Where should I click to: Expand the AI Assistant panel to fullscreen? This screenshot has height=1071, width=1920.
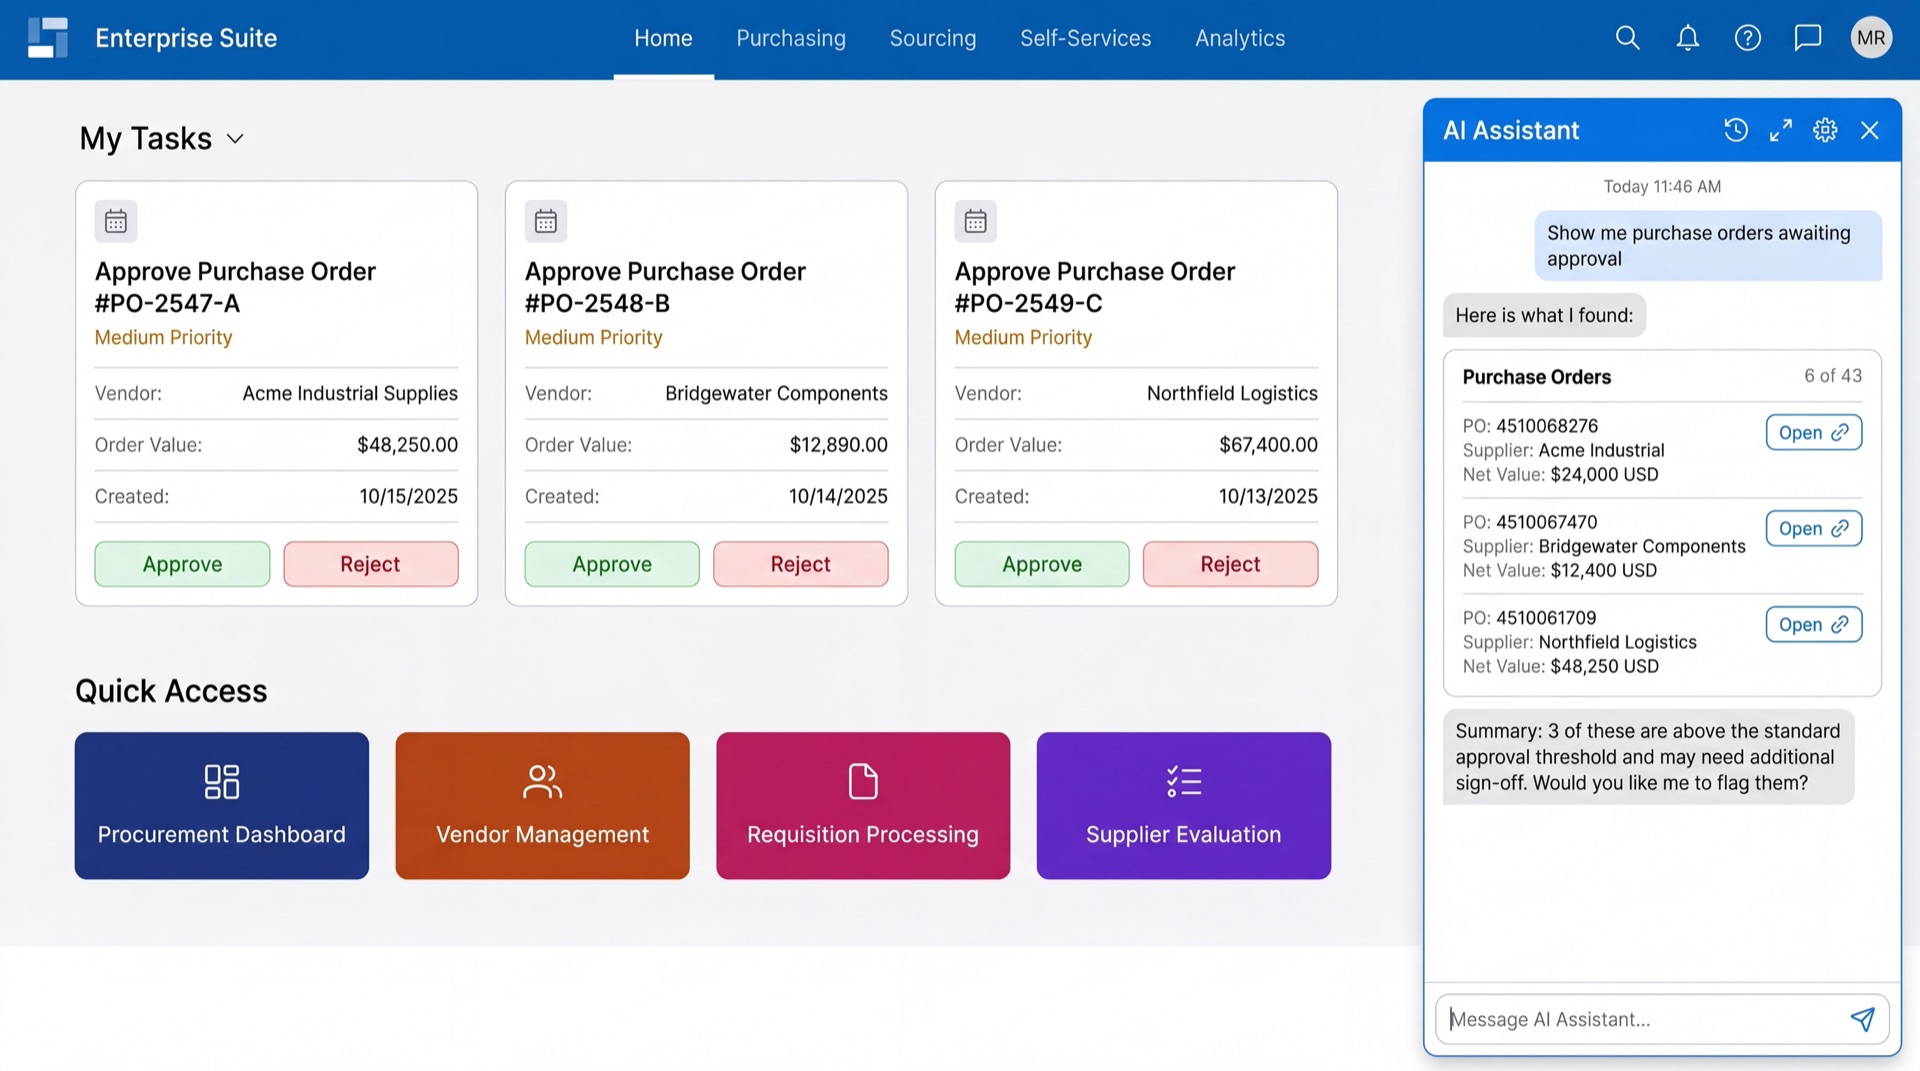click(1780, 130)
